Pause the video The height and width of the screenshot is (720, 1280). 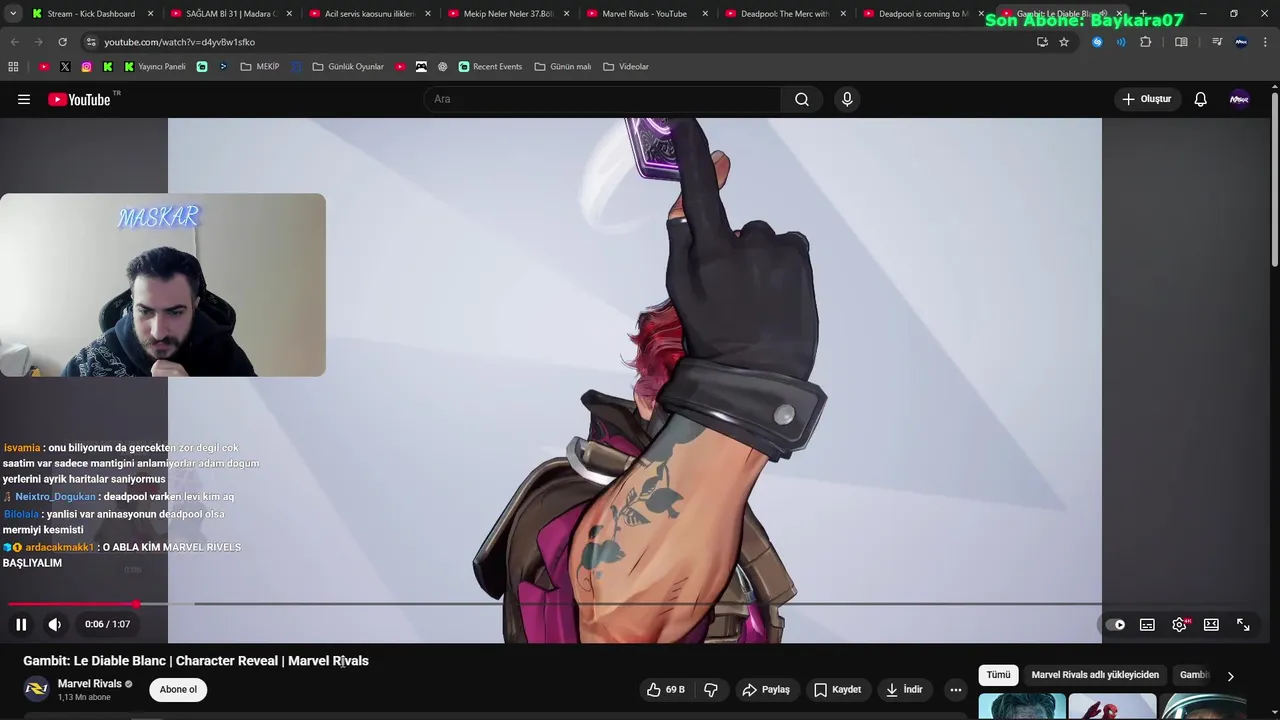[x=21, y=624]
